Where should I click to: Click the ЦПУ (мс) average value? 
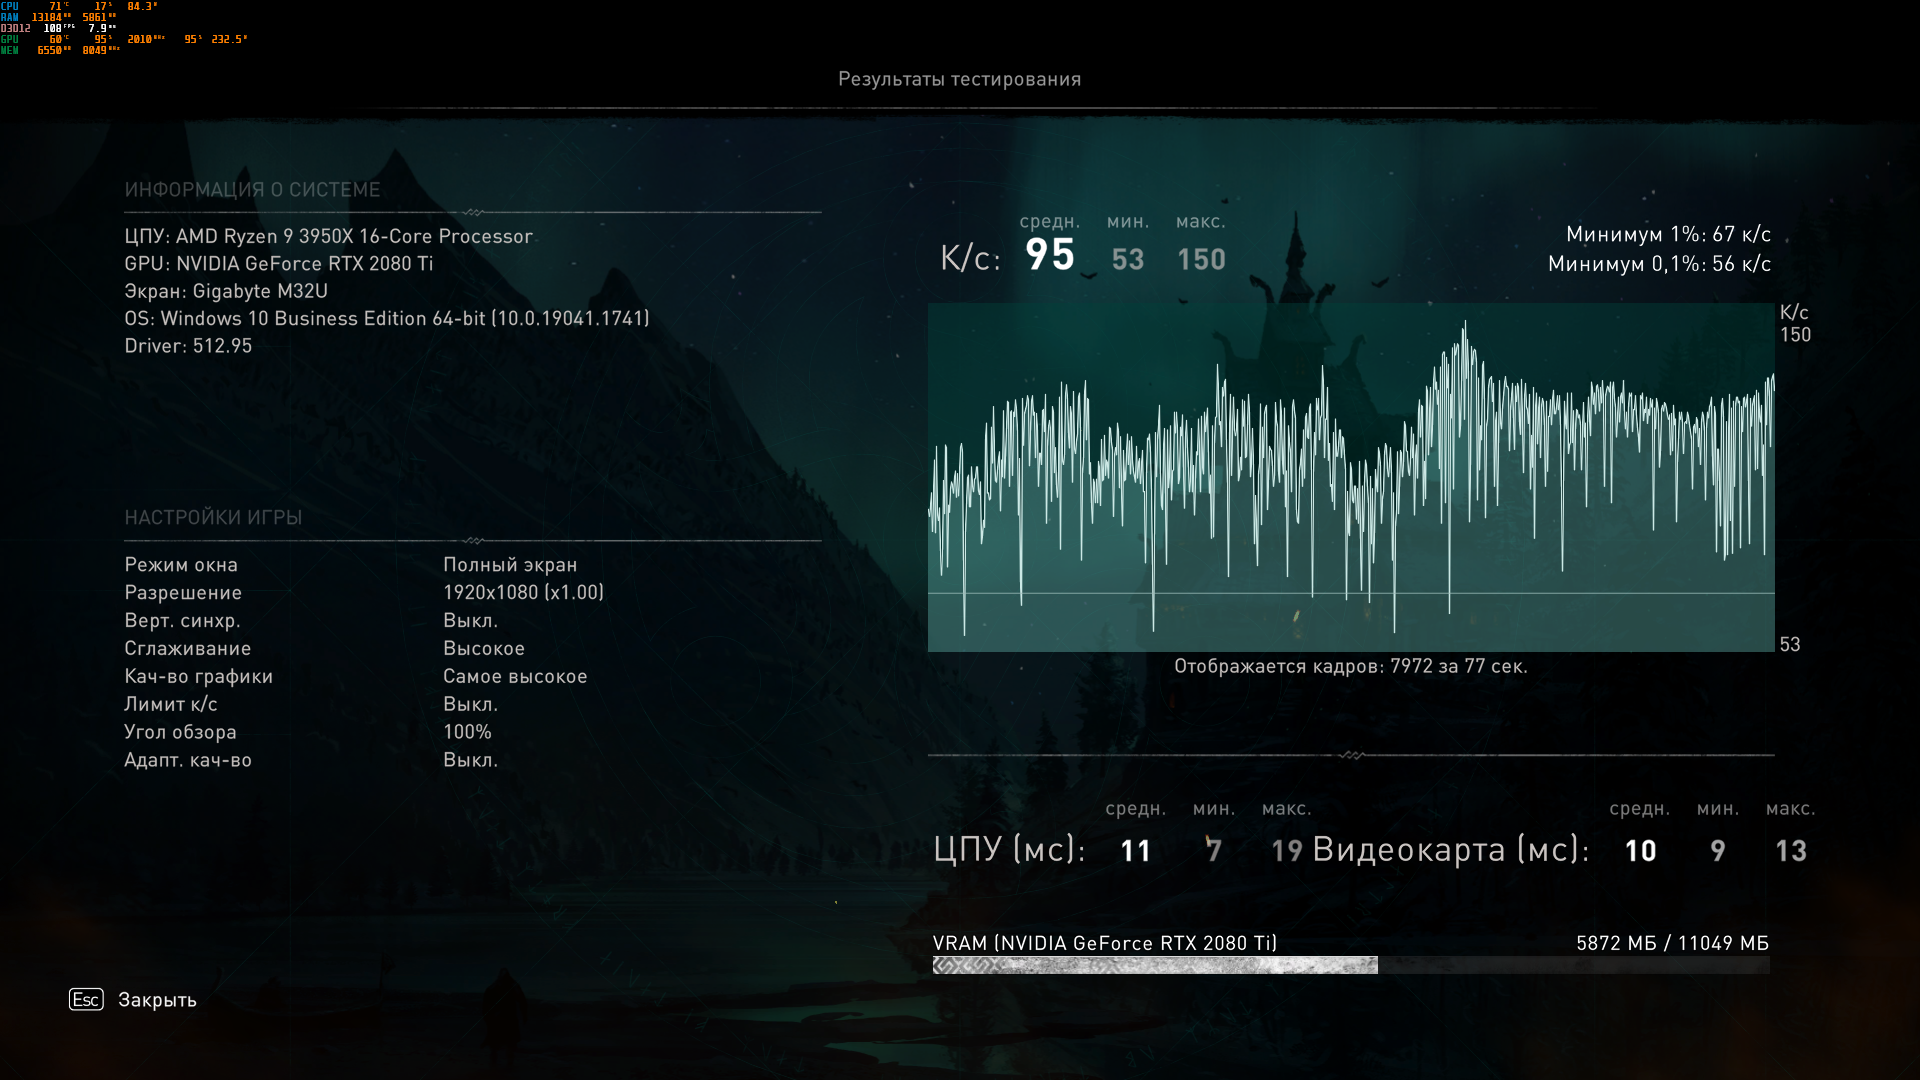1135,851
